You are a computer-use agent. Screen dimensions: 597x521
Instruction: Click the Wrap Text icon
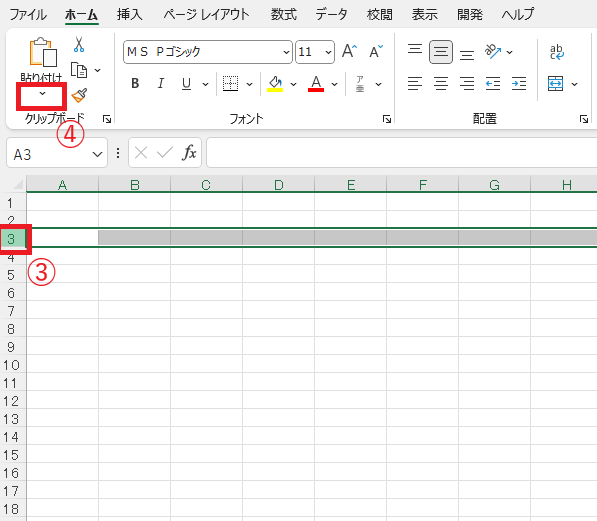point(557,52)
